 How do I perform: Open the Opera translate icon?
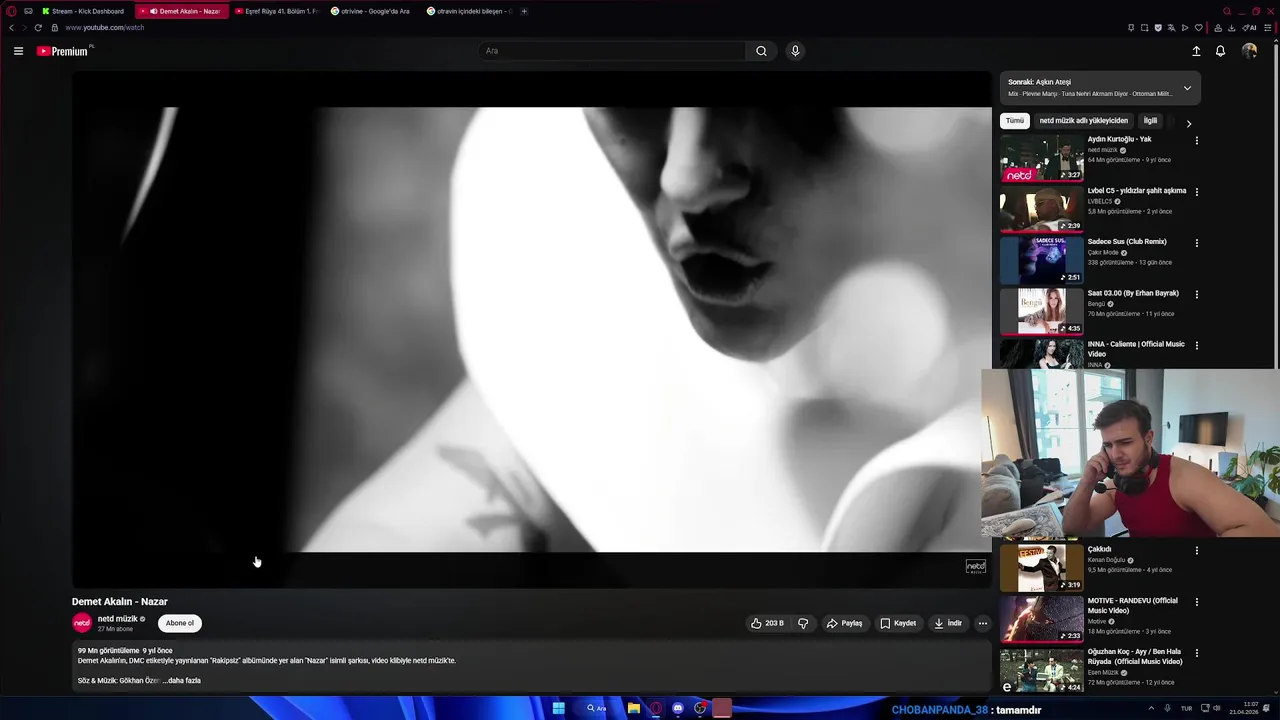tap(1171, 28)
